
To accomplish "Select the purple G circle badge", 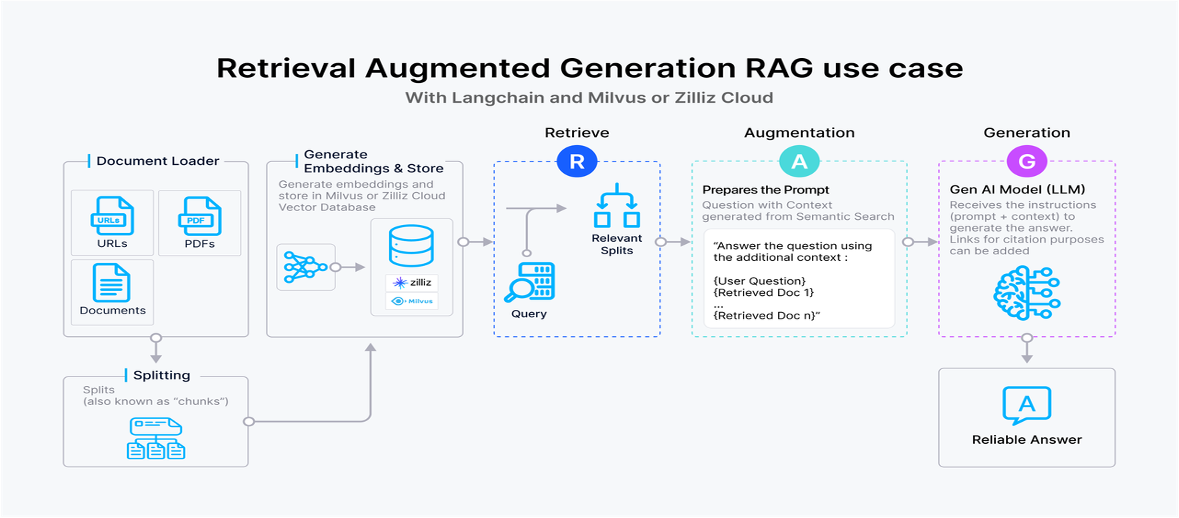I will click(x=1026, y=162).
